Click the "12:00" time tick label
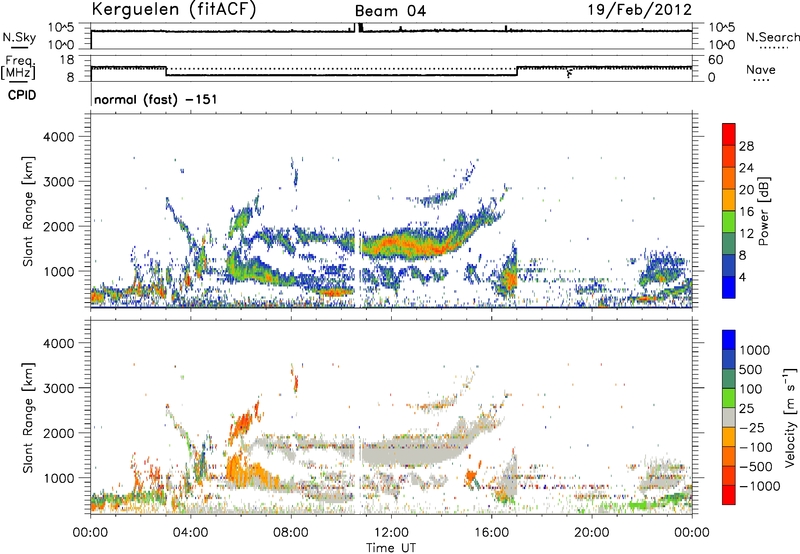The height and width of the screenshot is (554, 800). pyautogui.click(x=391, y=533)
